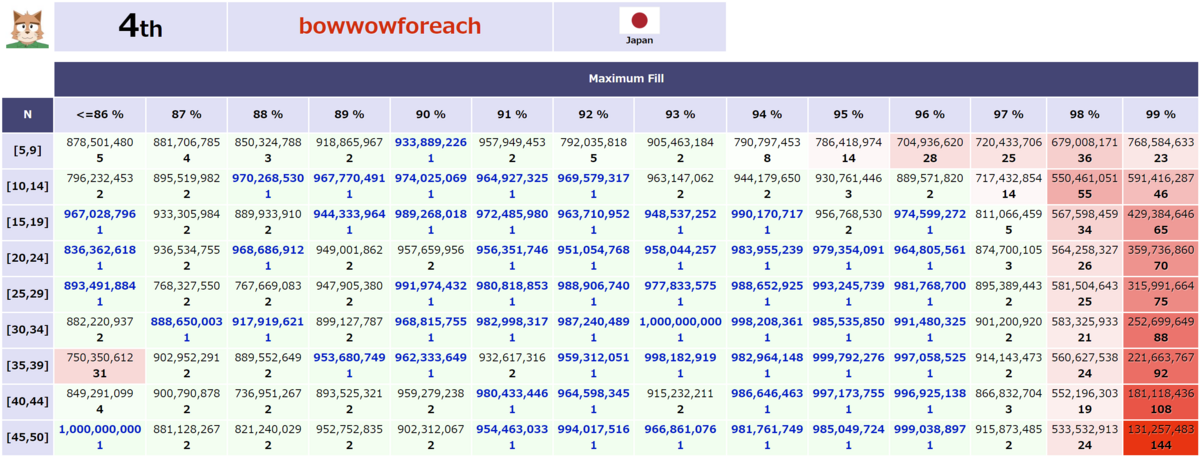Select the 99 % column header
The image size is (1200, 457).
pyautogui.click(x=1160, y=115)
